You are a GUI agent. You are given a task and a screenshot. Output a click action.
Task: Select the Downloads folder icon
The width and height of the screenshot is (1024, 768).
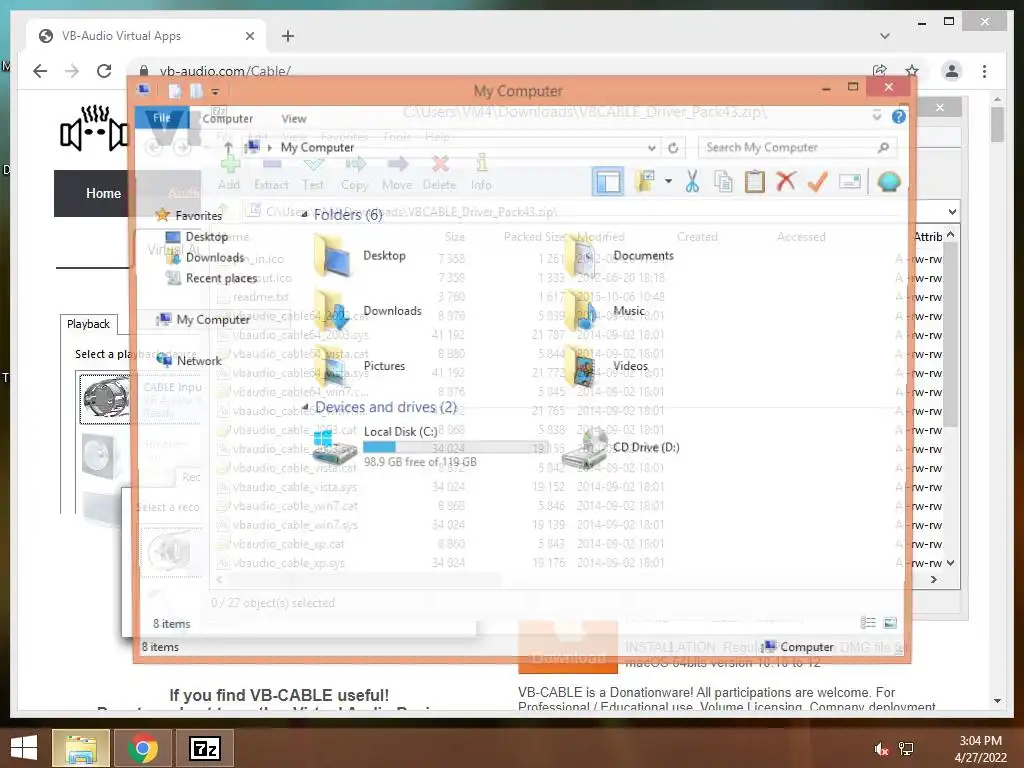(x=332, y=311)
